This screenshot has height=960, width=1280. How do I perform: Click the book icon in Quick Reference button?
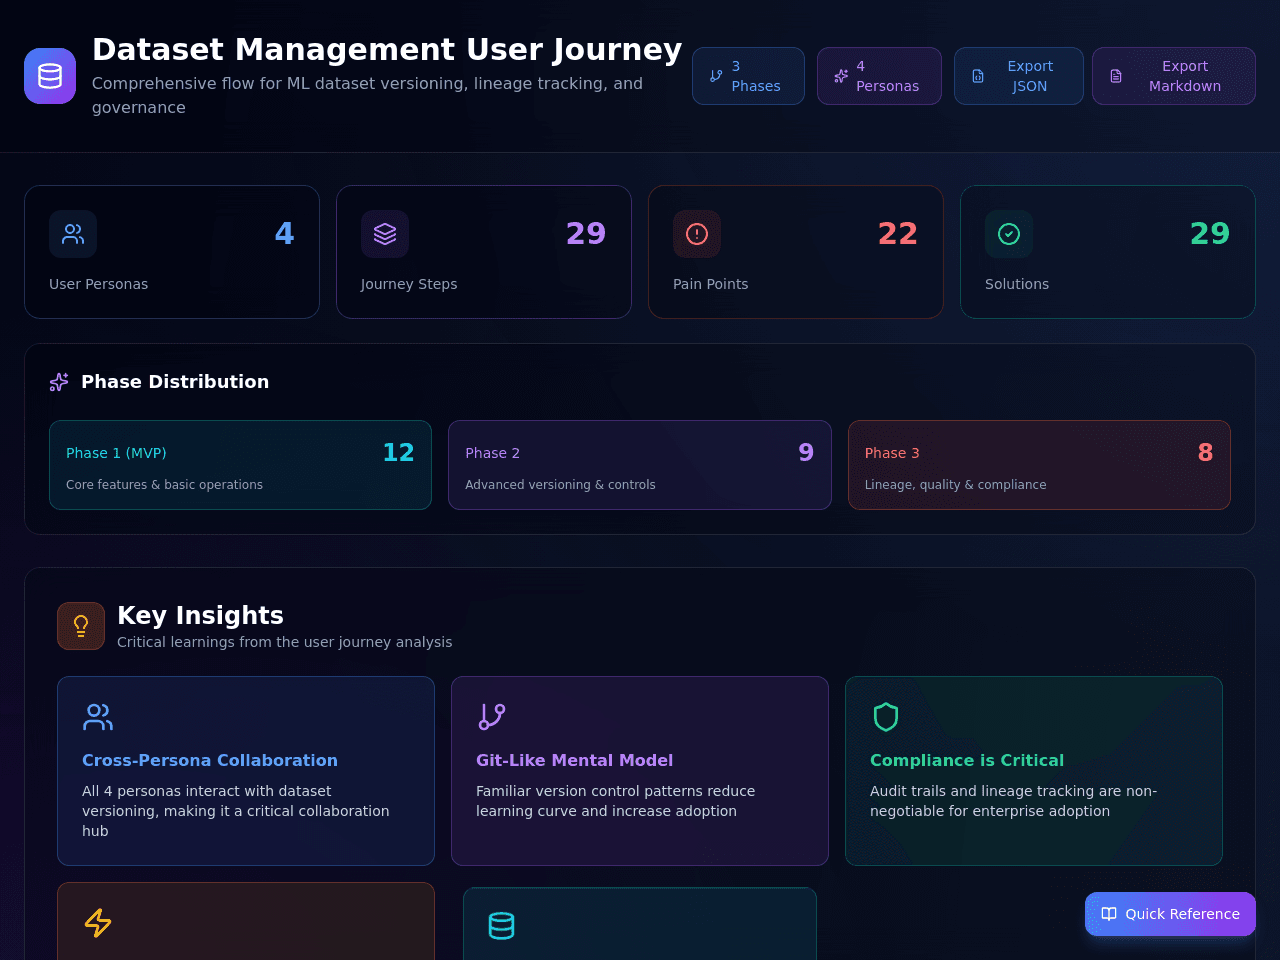tap(1109, 914)
